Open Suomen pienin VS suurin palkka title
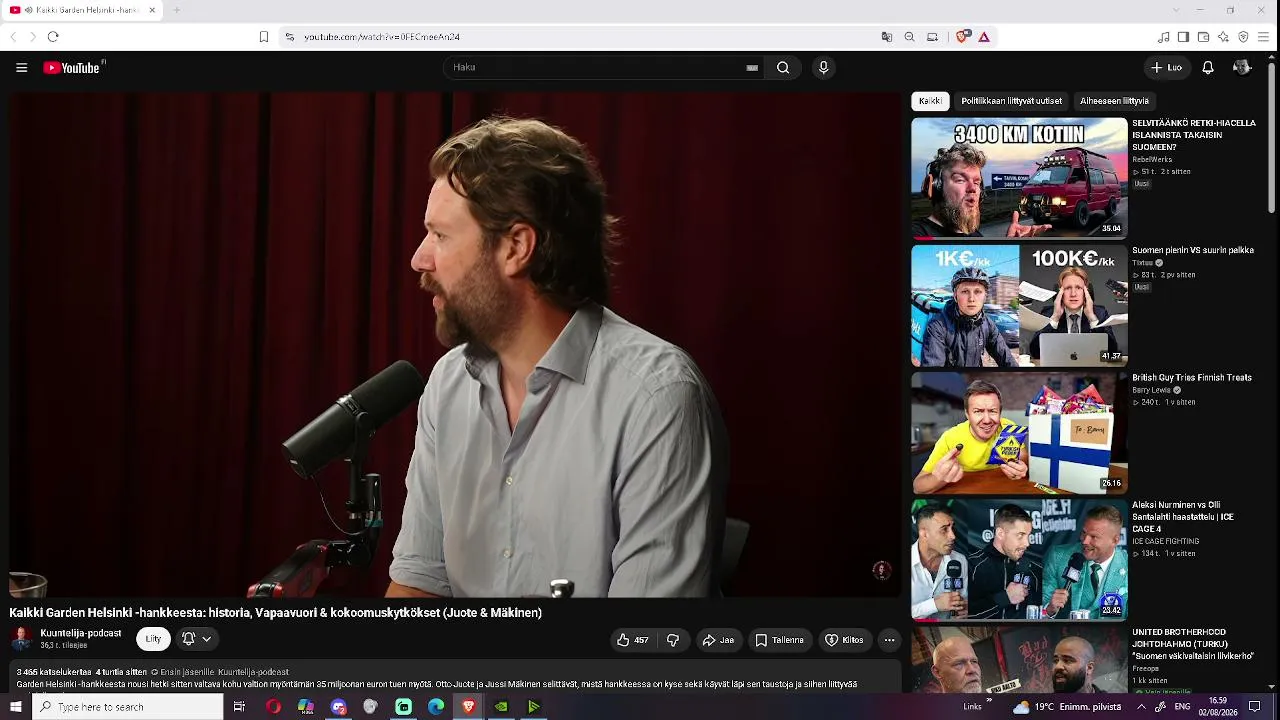 pyautogui.click(x=1192, y=250)
